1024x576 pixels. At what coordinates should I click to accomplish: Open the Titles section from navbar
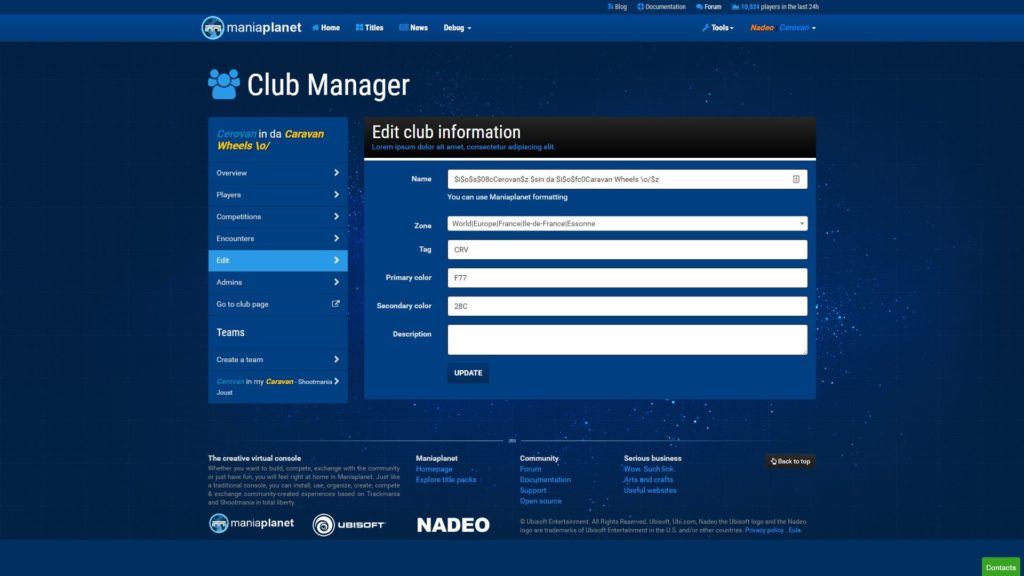click(369, 27)
